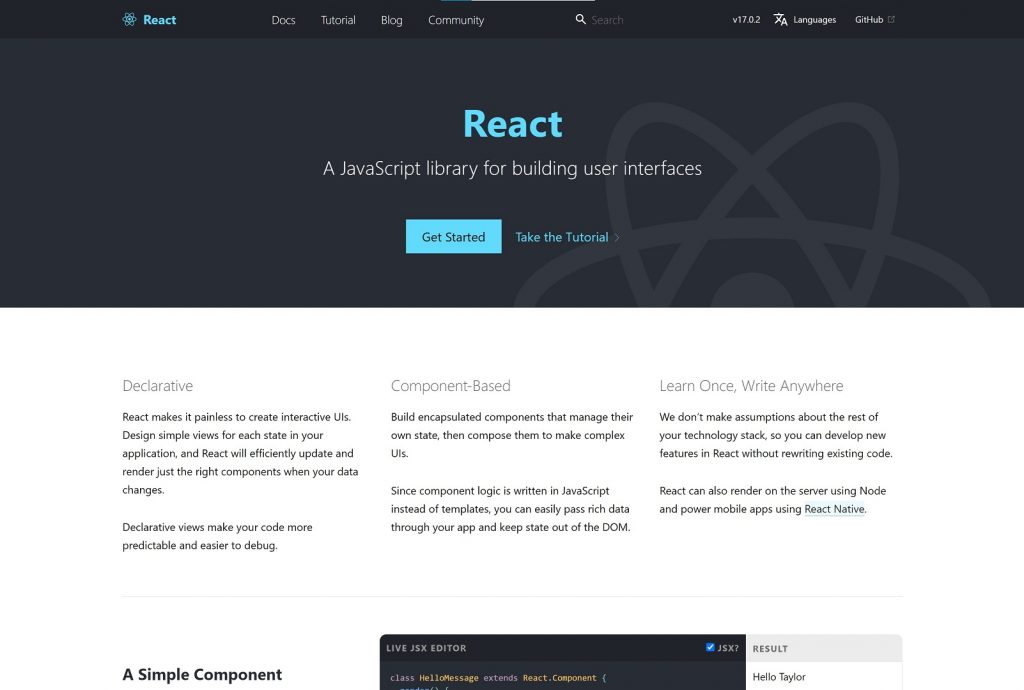This screenshot has width=1024, height=690.
Task: Click the React atom logo icon
Action: point(129,20)
